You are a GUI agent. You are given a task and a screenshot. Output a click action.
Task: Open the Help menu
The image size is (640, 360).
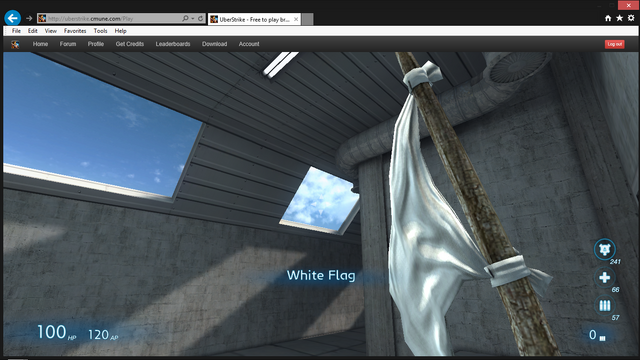120,31
